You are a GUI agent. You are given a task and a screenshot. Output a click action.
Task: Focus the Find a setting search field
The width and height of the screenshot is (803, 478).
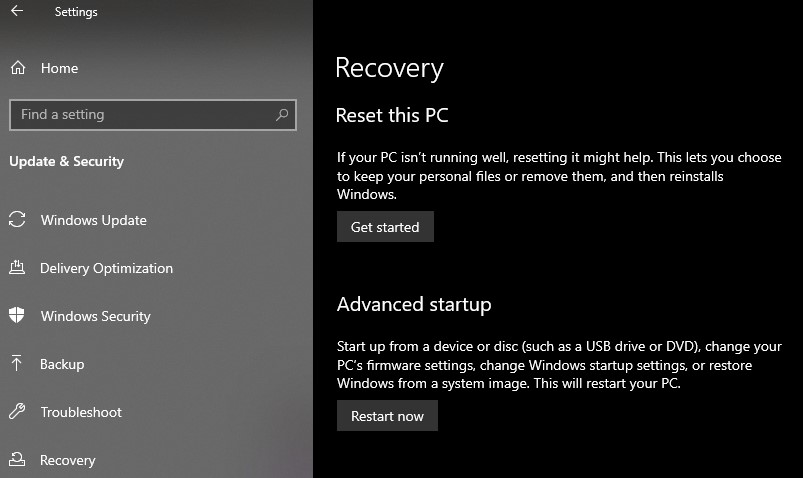(140, 115)
